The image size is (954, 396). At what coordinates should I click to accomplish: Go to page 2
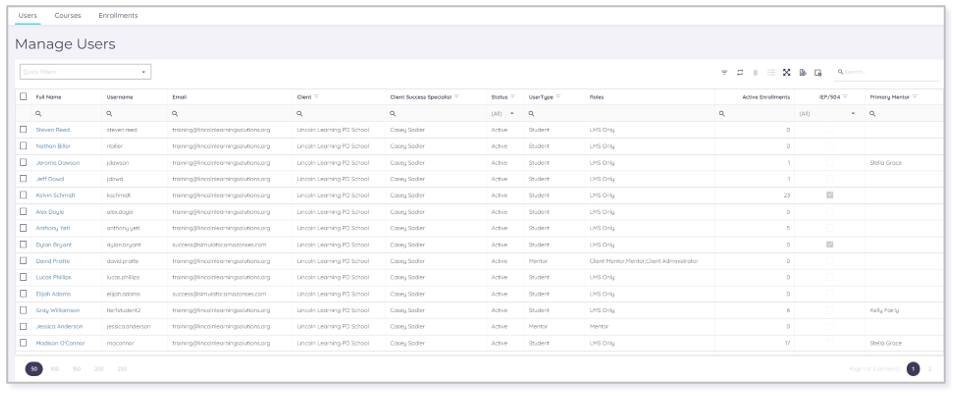coord(930,369)
